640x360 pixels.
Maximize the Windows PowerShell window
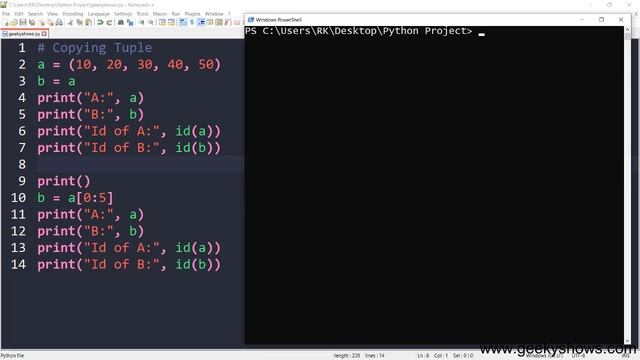601,20
